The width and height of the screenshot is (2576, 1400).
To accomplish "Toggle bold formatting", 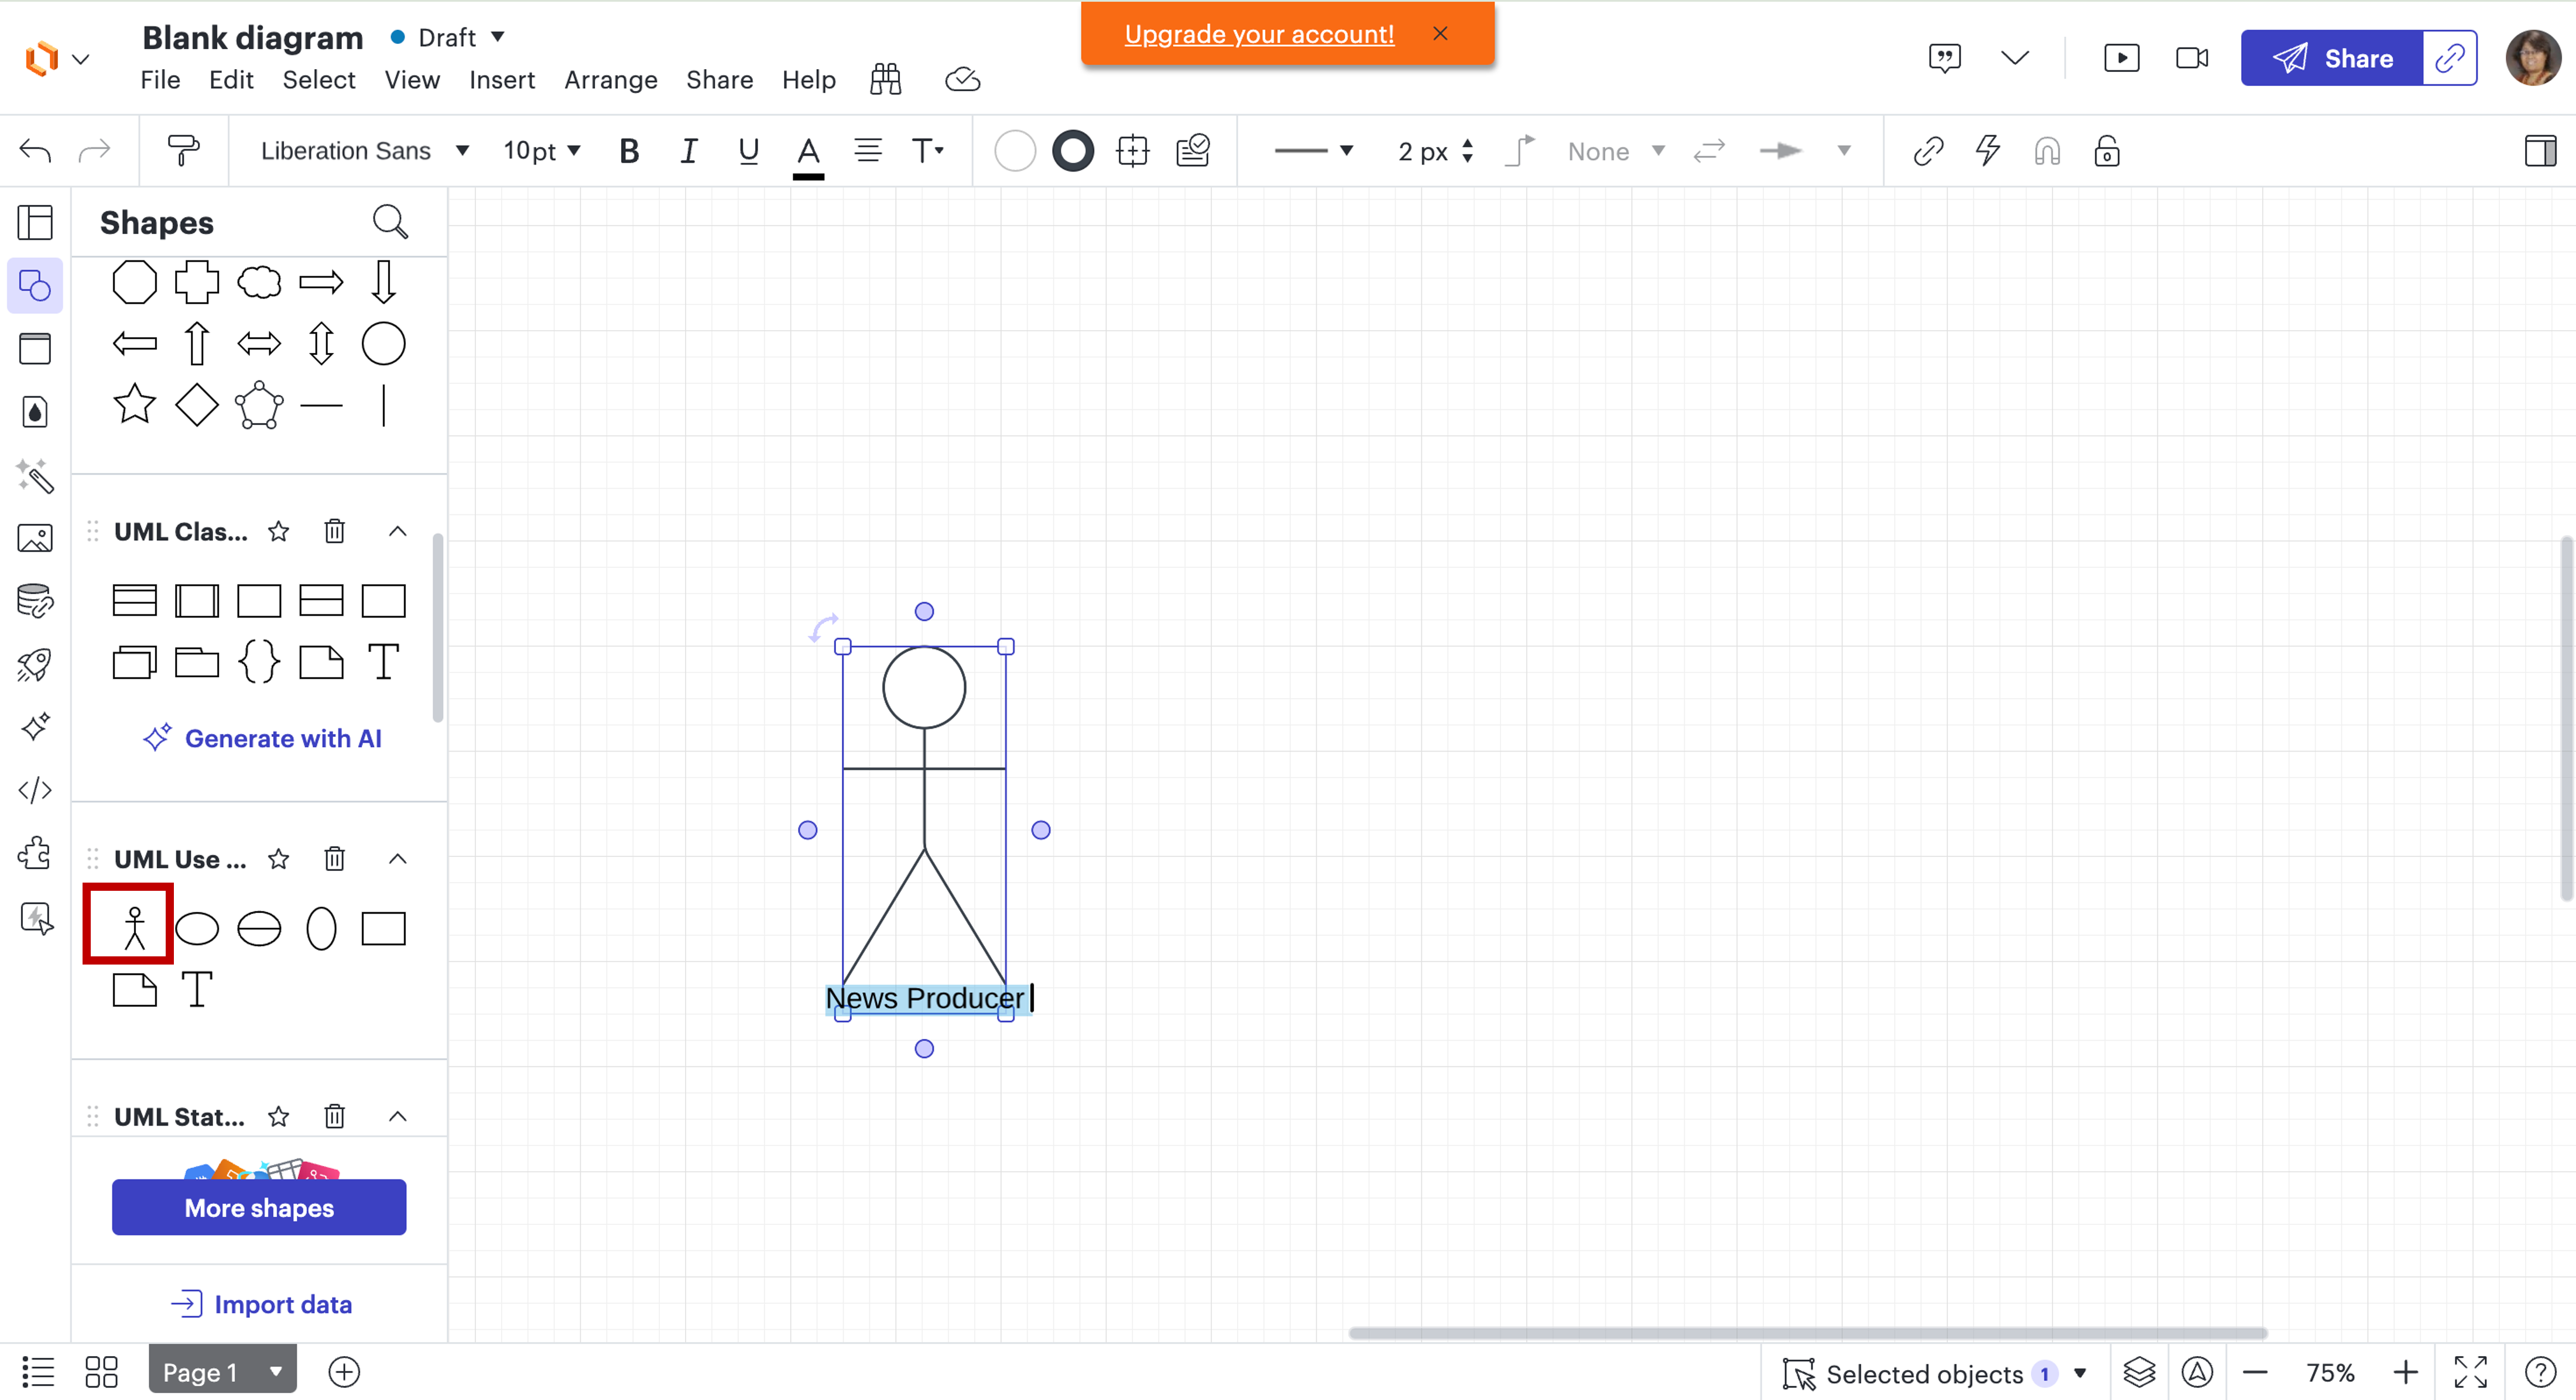I will tap(629, 151).
